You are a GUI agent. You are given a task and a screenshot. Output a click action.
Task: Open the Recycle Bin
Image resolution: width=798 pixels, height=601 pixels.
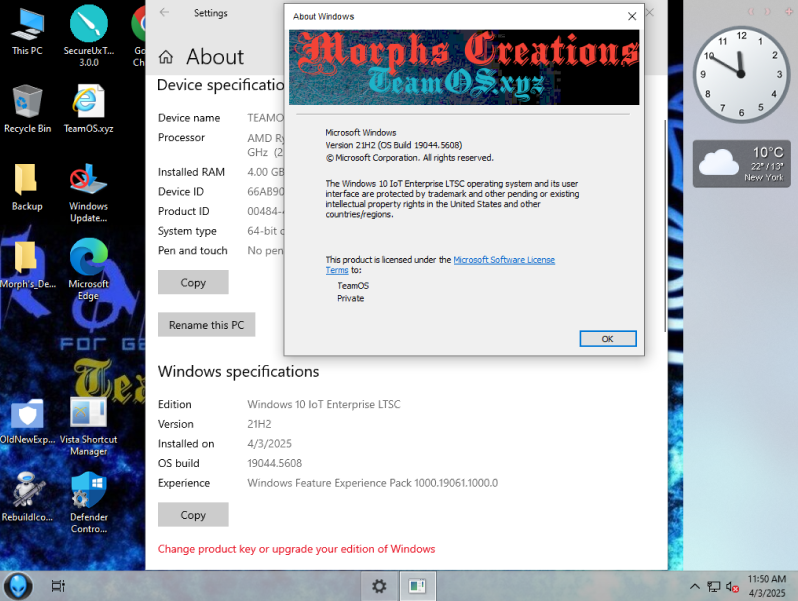tap(27, 109)
